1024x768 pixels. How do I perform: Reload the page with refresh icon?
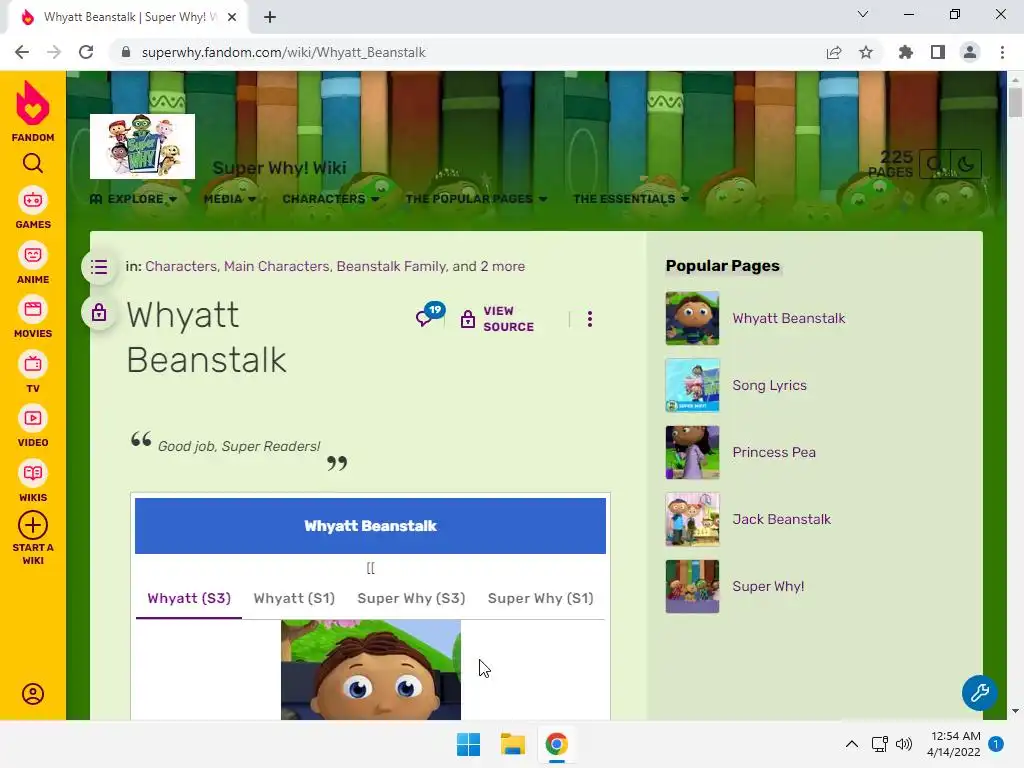pyautogui.click(x=86, y=52)
